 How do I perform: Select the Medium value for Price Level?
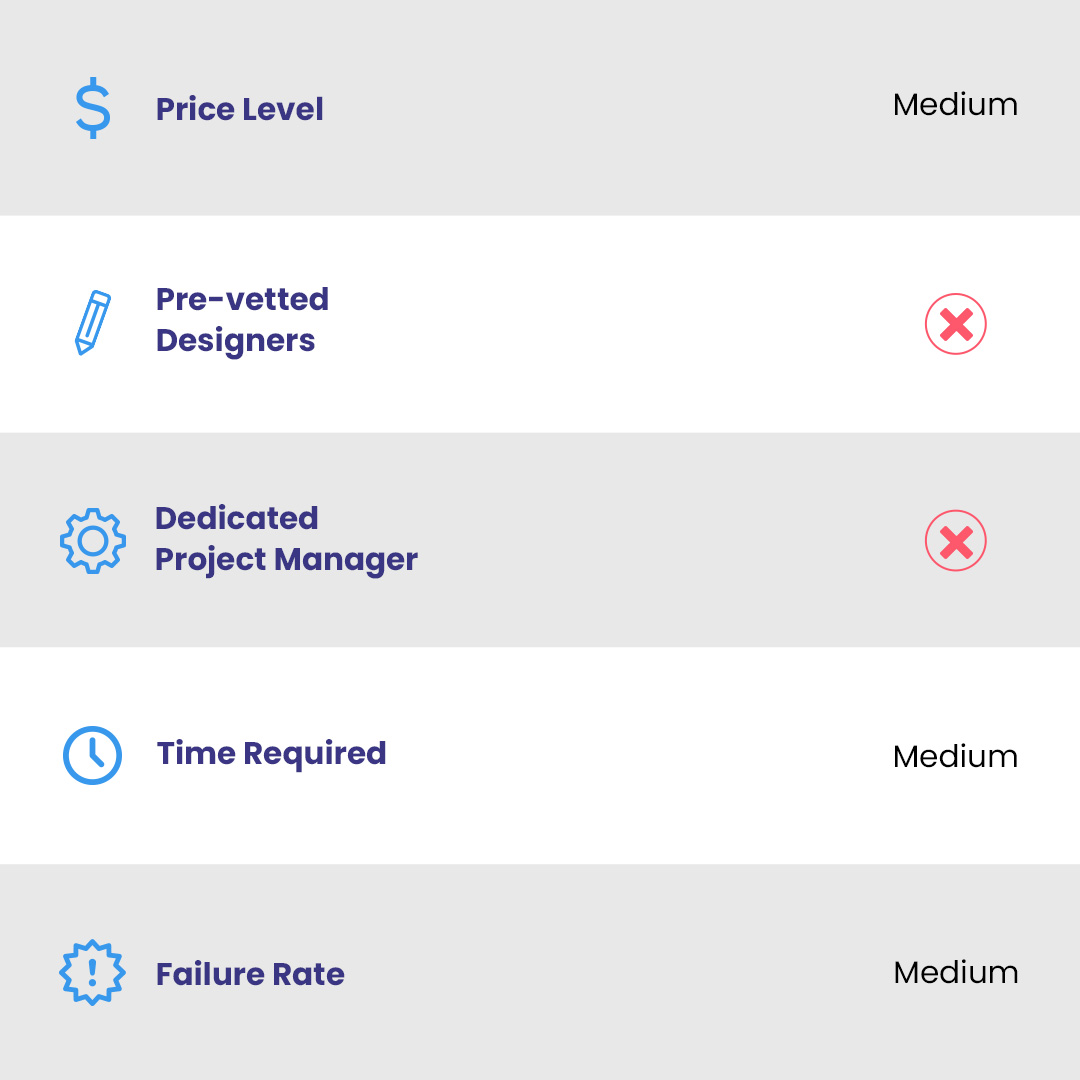955,105
